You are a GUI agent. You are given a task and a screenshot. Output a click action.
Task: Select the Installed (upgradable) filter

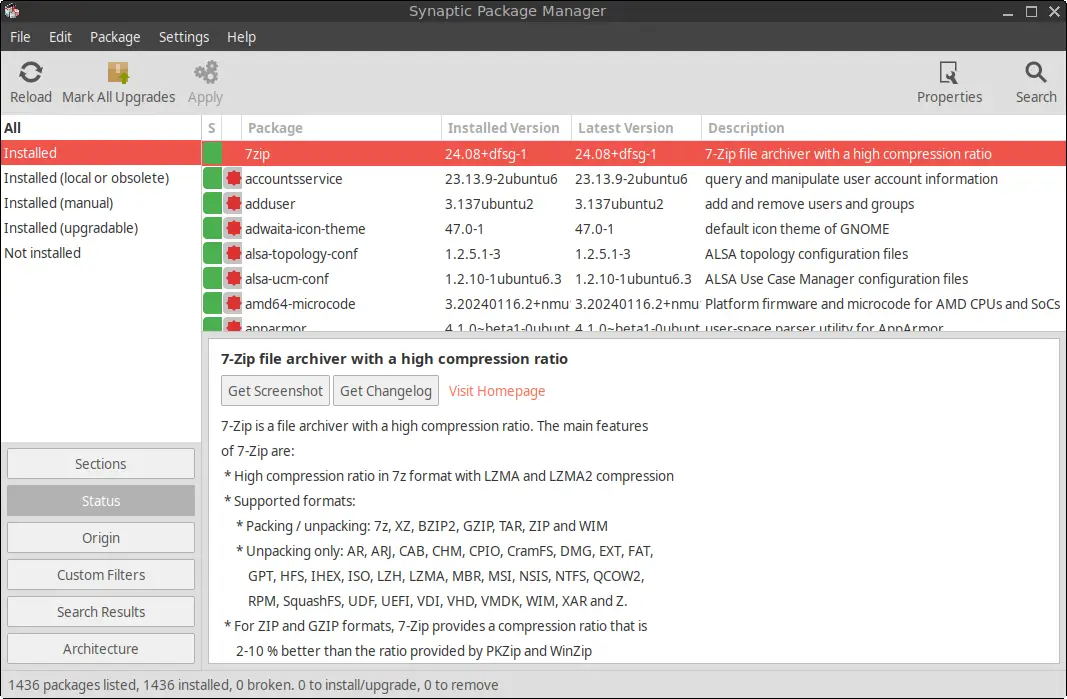pos(71,228)
